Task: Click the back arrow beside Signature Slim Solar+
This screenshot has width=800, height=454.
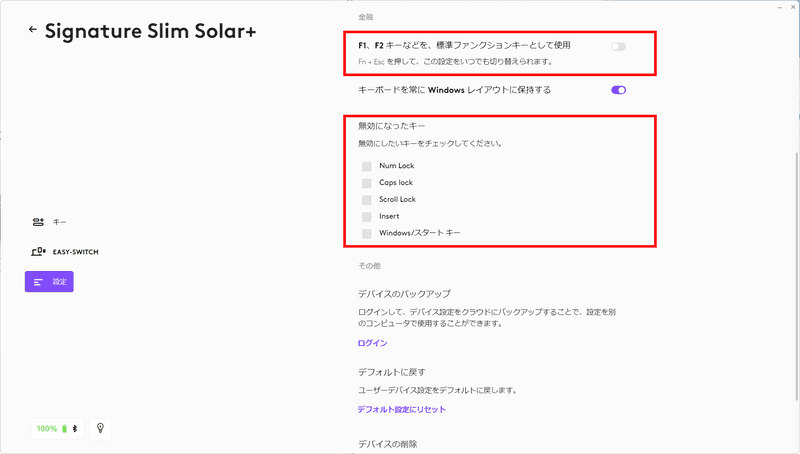Action: (x=33, y=30)
